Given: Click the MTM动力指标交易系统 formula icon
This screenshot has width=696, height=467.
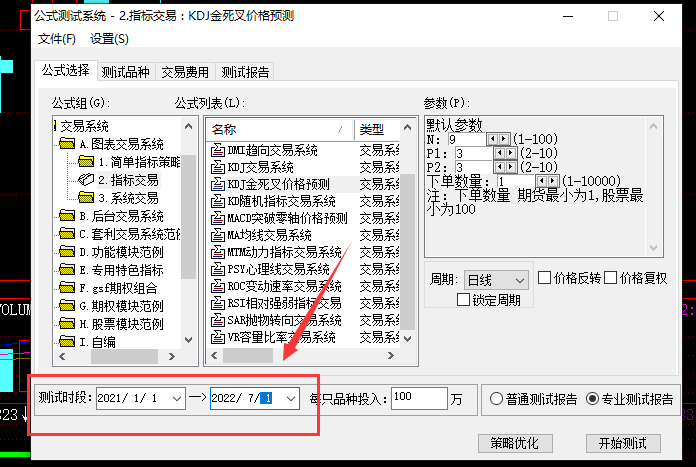Looking at the screenshot, I should [218, 253].
